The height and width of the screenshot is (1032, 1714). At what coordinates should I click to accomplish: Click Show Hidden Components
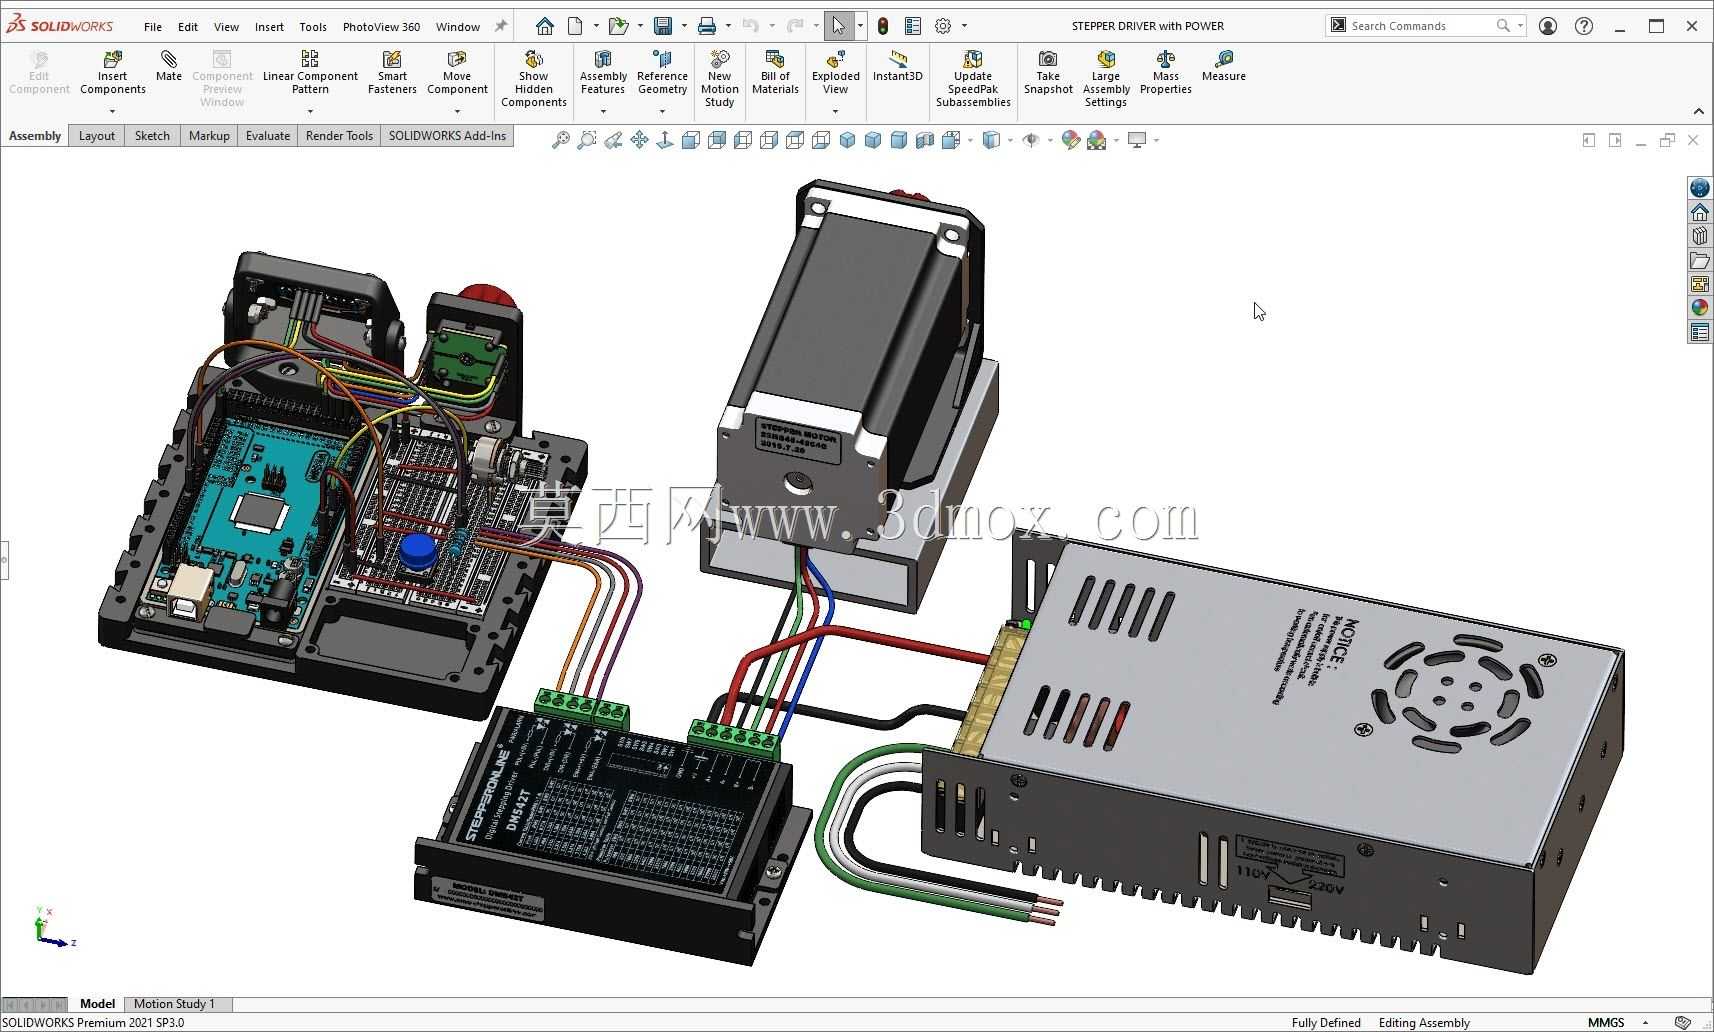coord(534,78)
